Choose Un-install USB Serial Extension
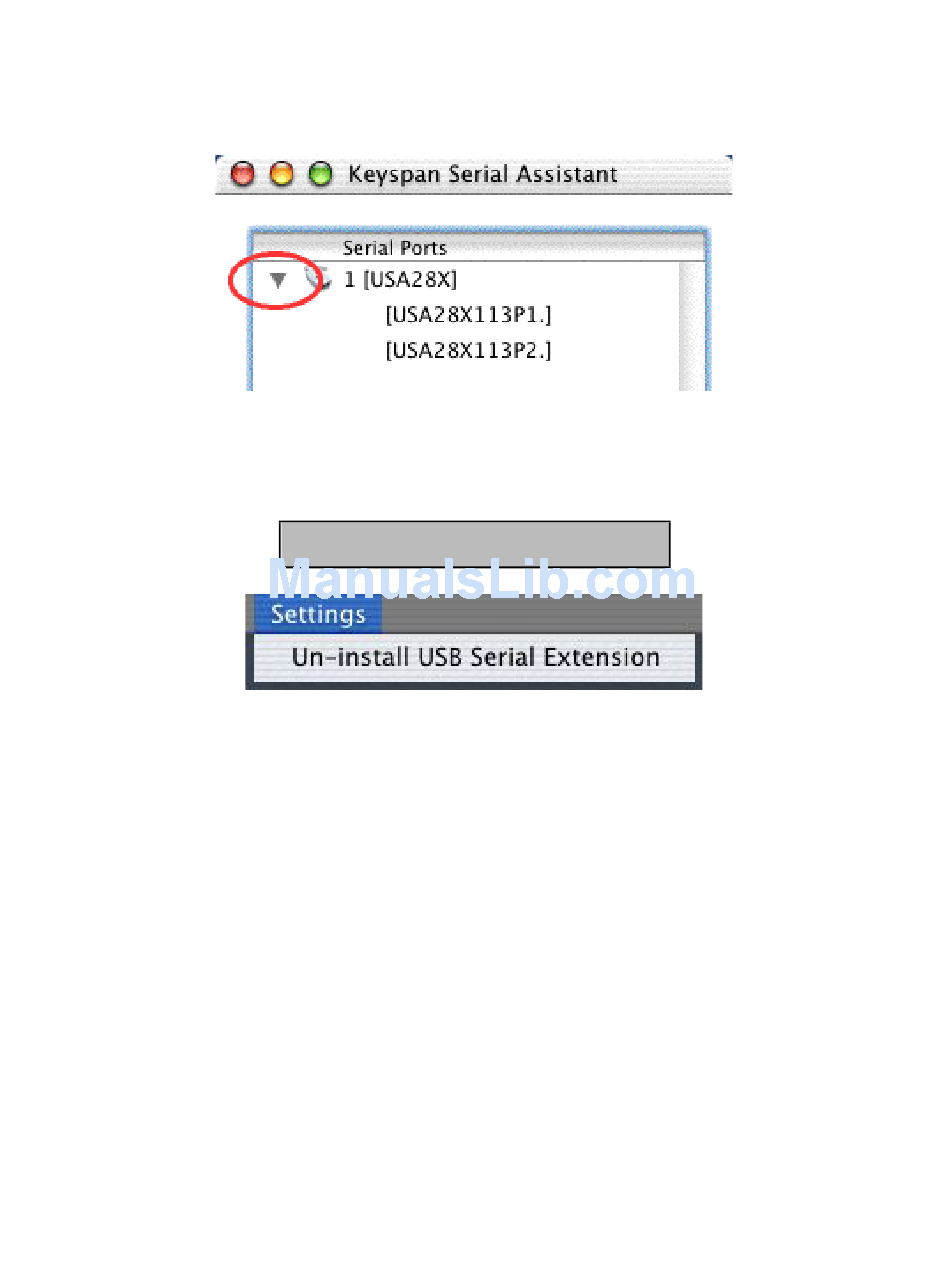The image size is (950, 1267). (475, 658)
